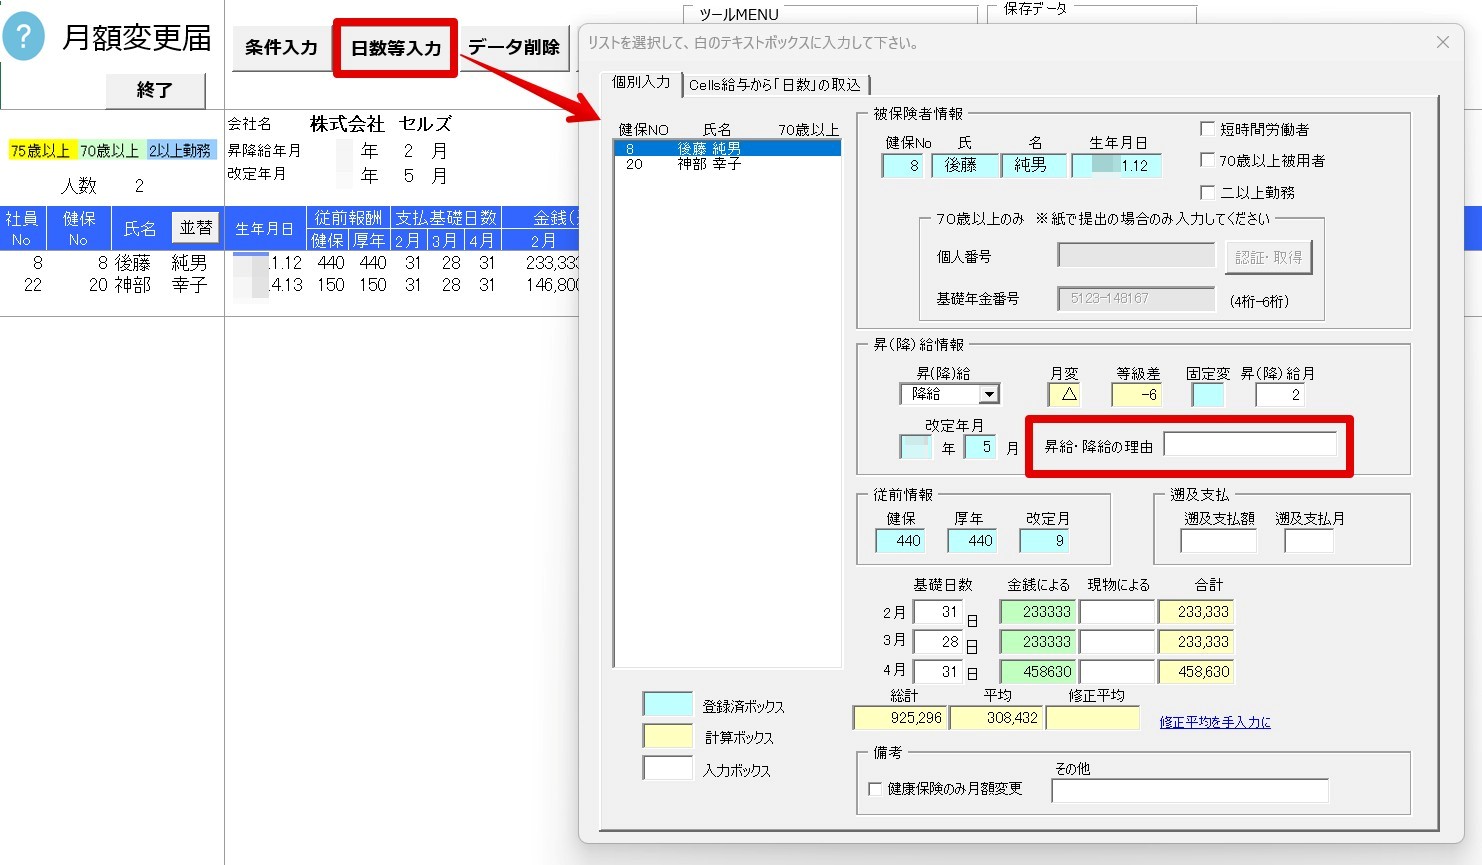
Task: Switch to Cells給与から「日数」の取込 tab
Action: [x=775, y=85]
